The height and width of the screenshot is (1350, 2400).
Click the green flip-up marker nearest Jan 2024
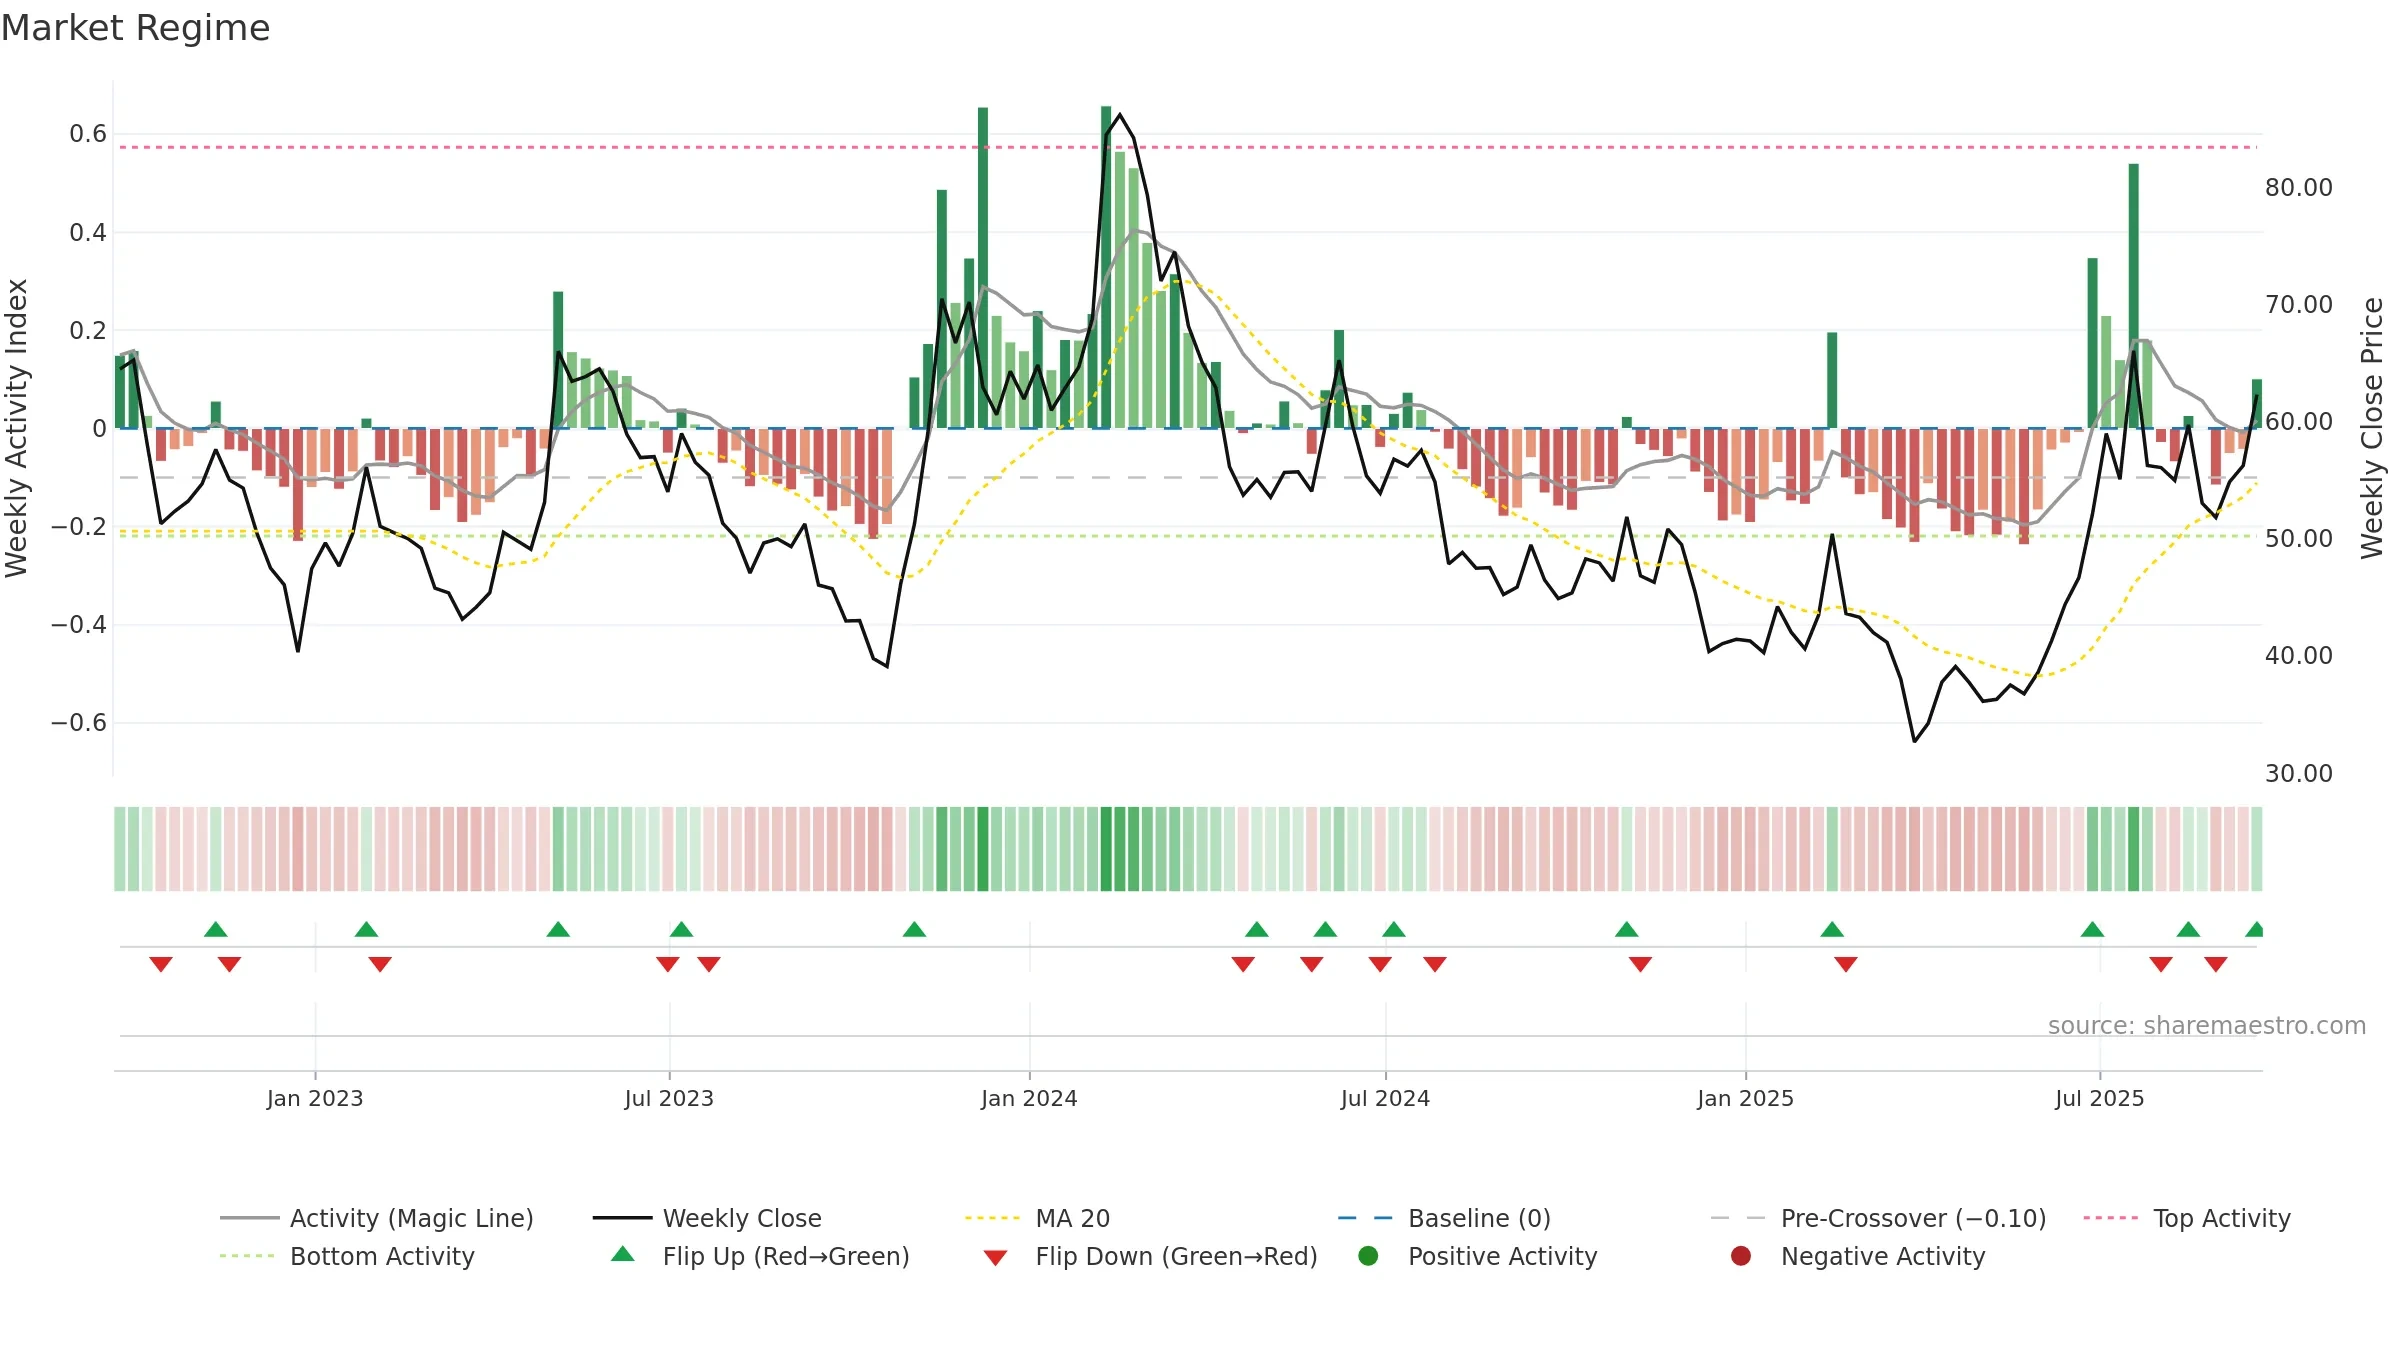coord(914,929)
